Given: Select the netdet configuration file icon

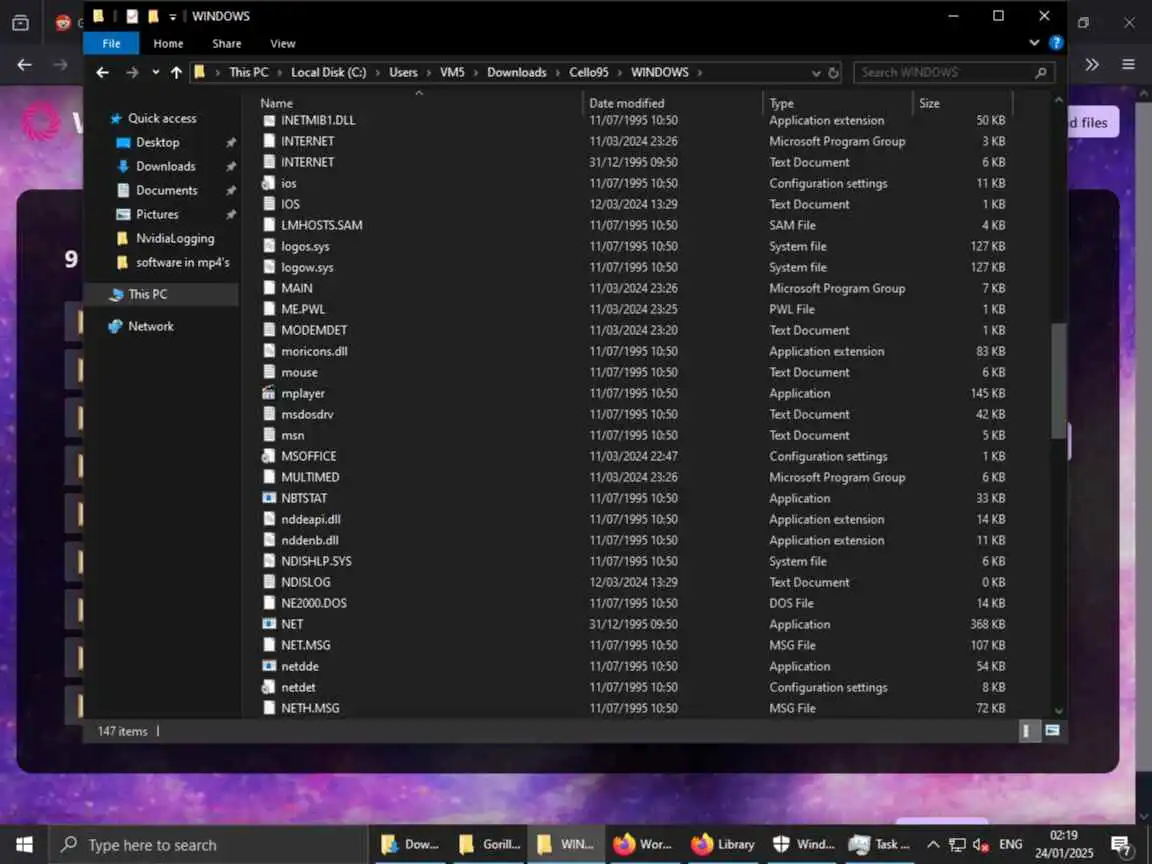Looking at the screenshot, I should coord(269,687).
